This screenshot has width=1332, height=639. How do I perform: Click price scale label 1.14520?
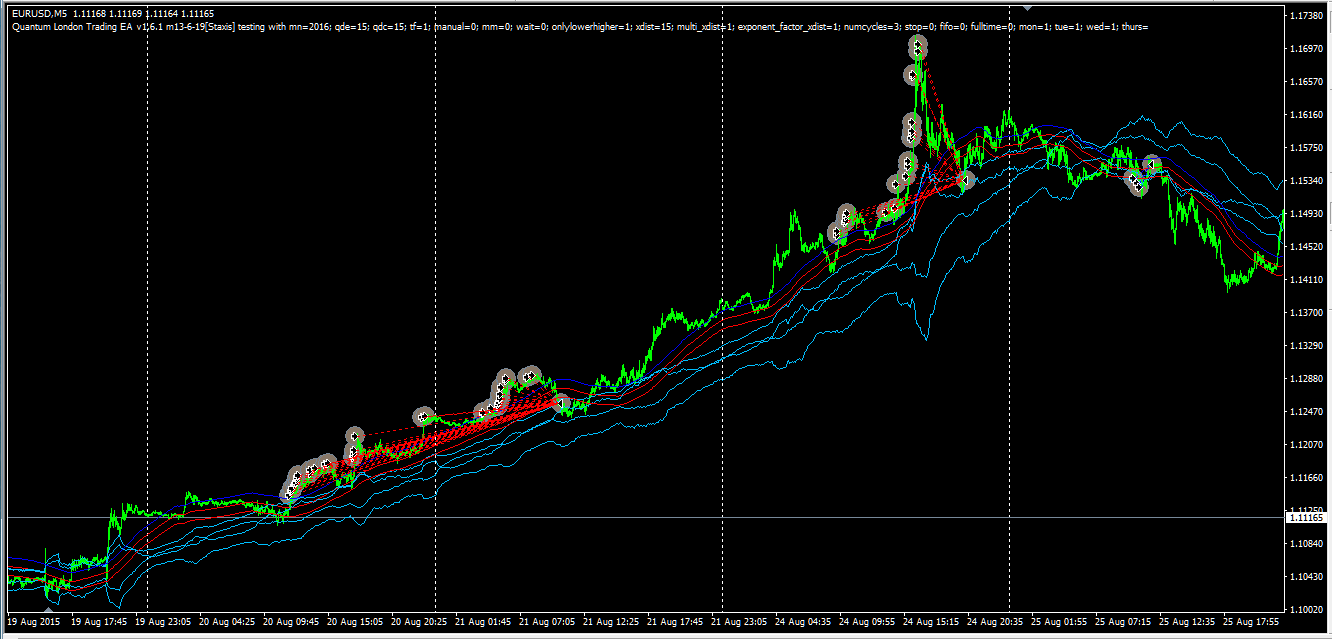click(x=1306, y=248)
